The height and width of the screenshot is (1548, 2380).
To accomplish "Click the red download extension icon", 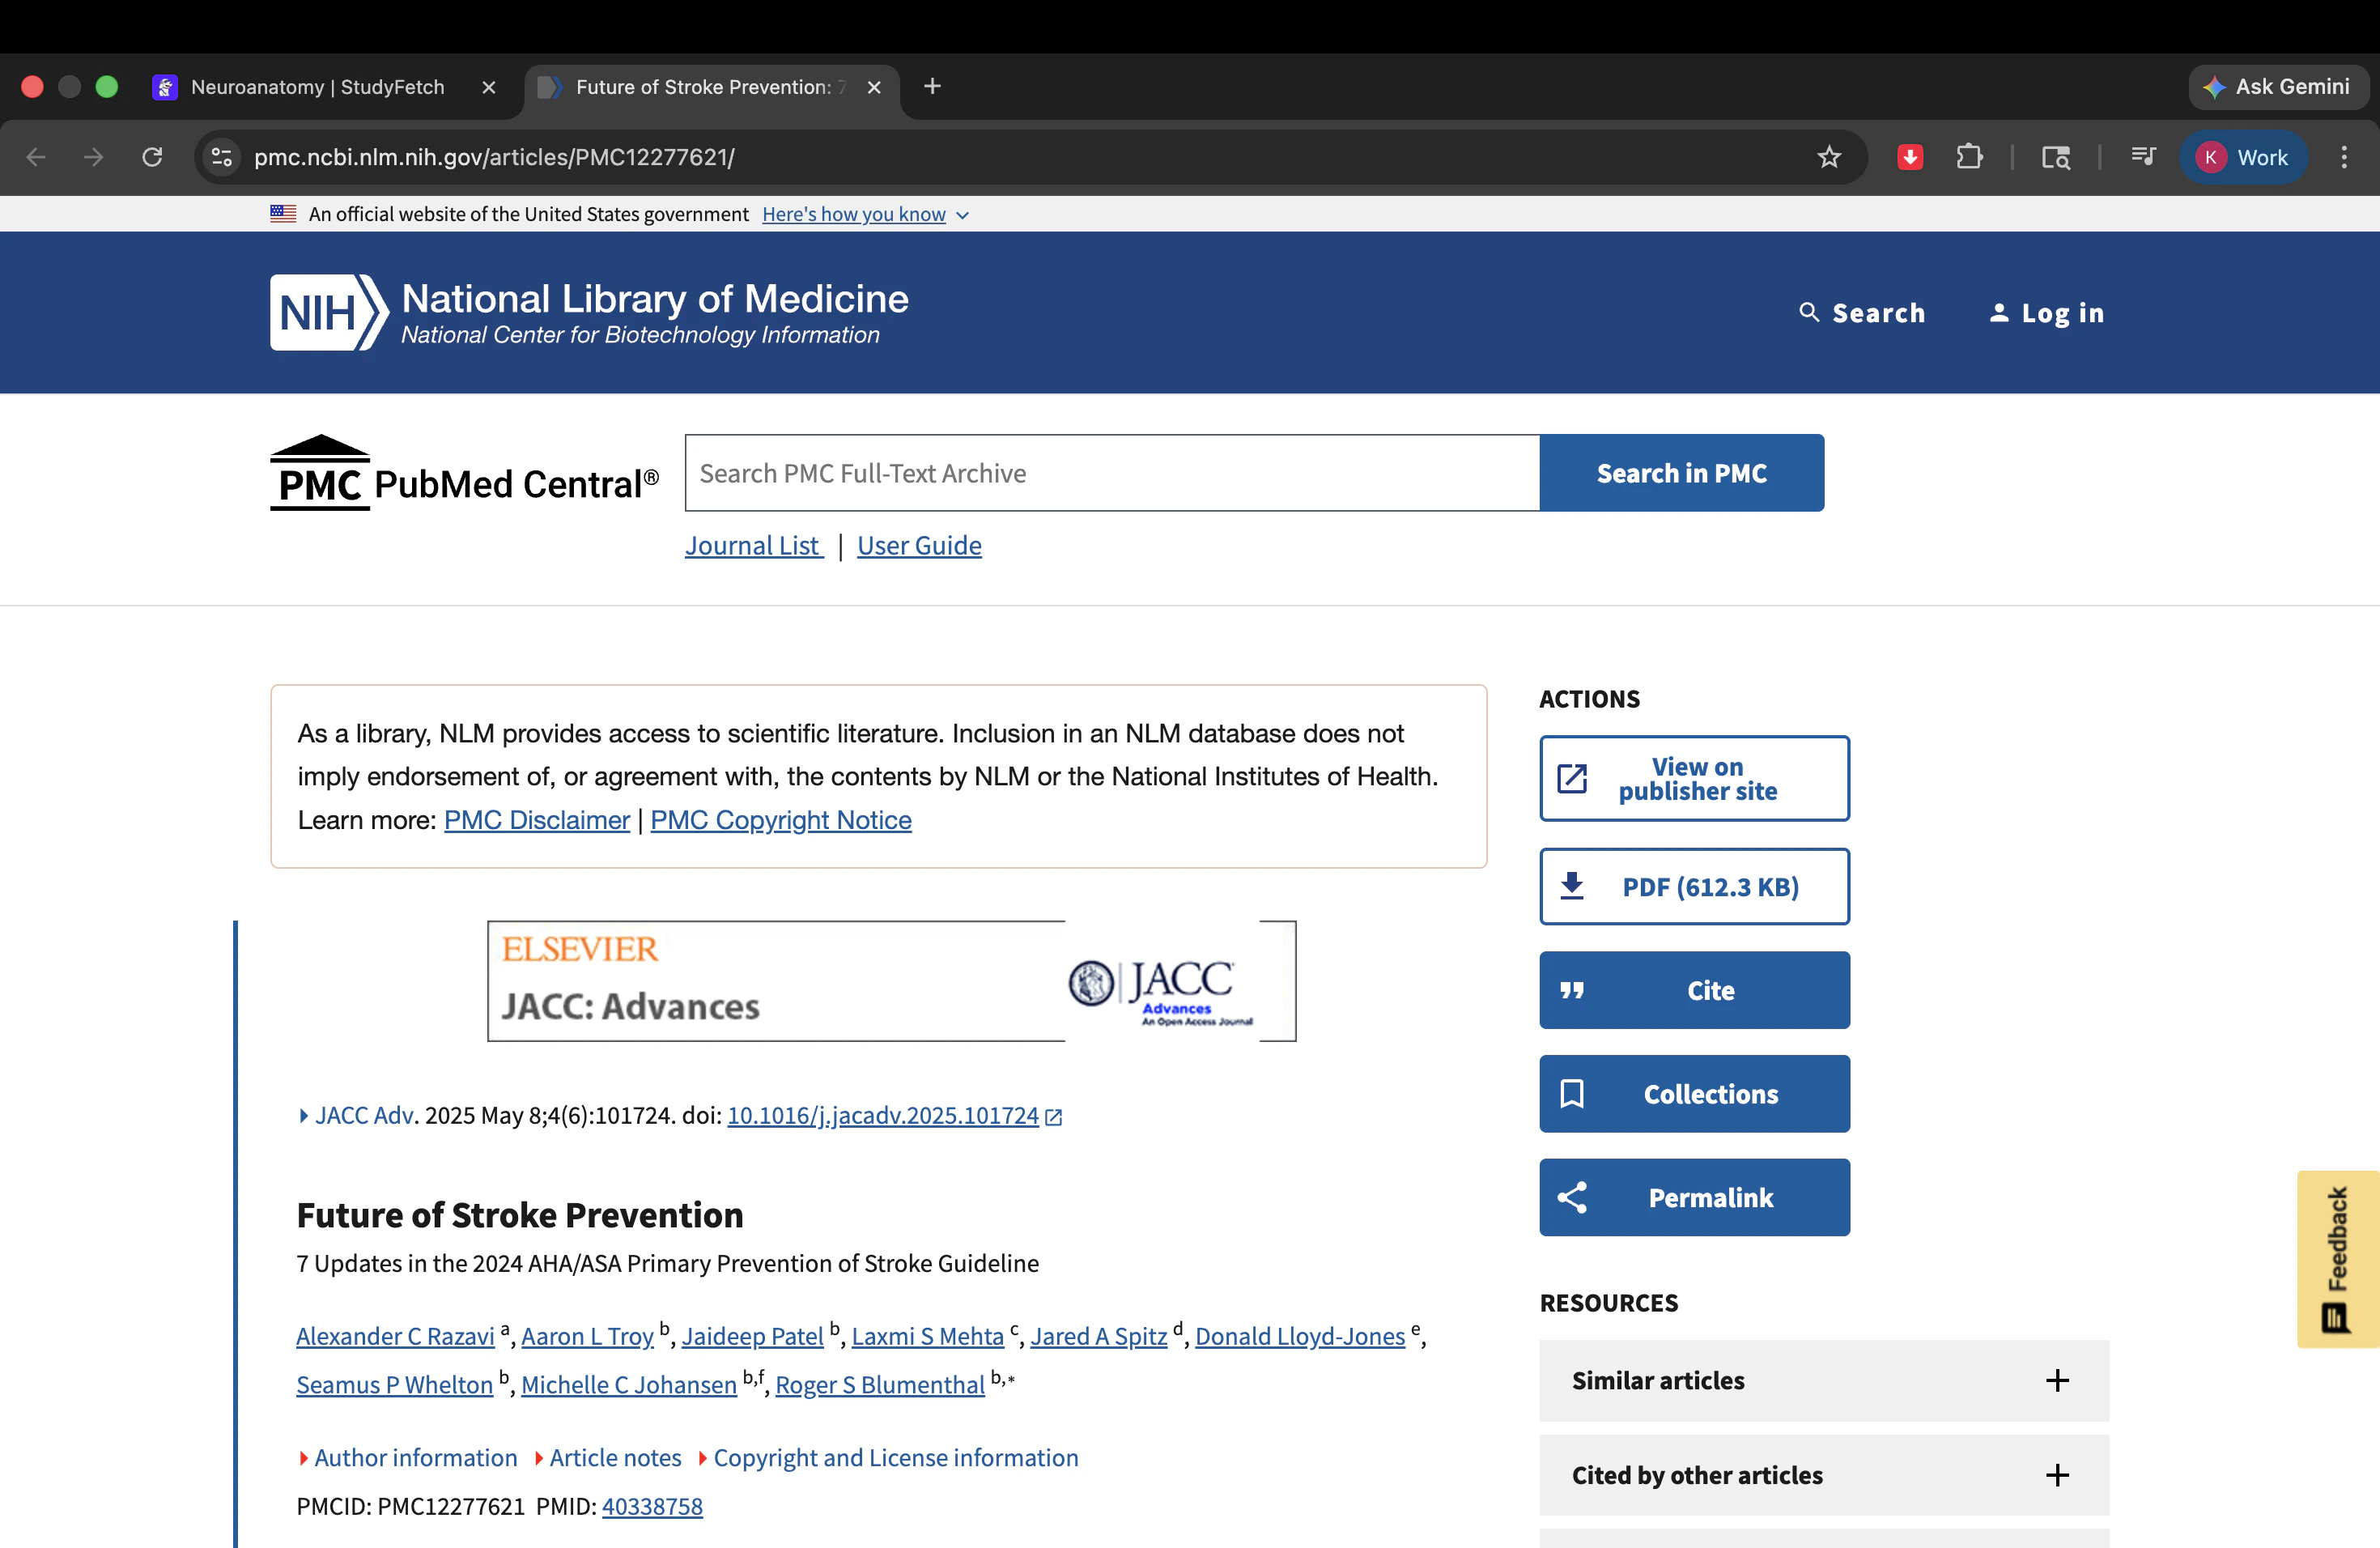I will click(x=1910, y=157).
